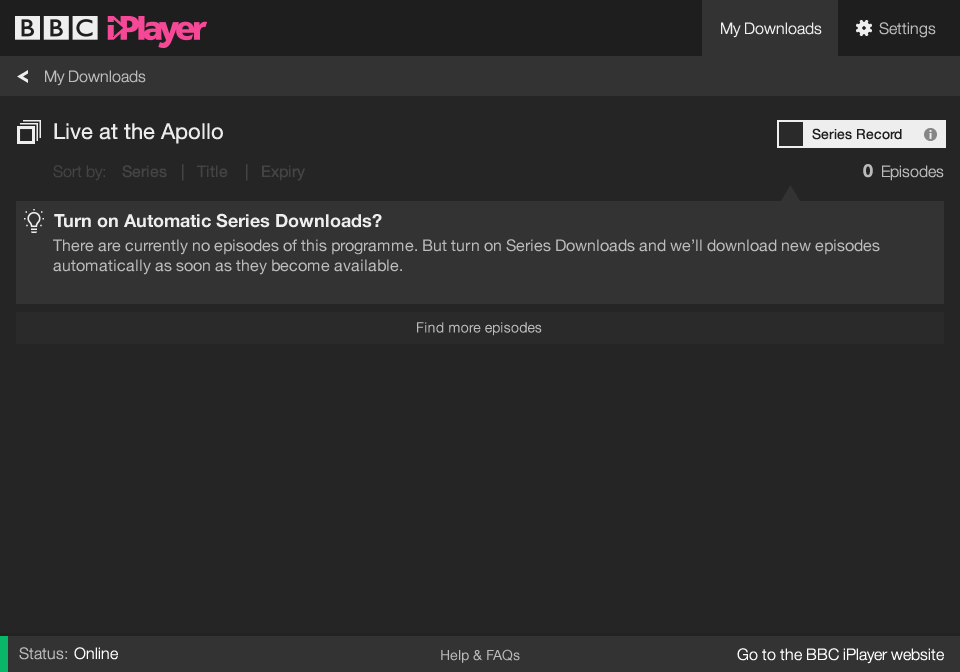Viewport: 960px width, 672px height.
Task: Click the Series Record label
Action: [857, 134]
